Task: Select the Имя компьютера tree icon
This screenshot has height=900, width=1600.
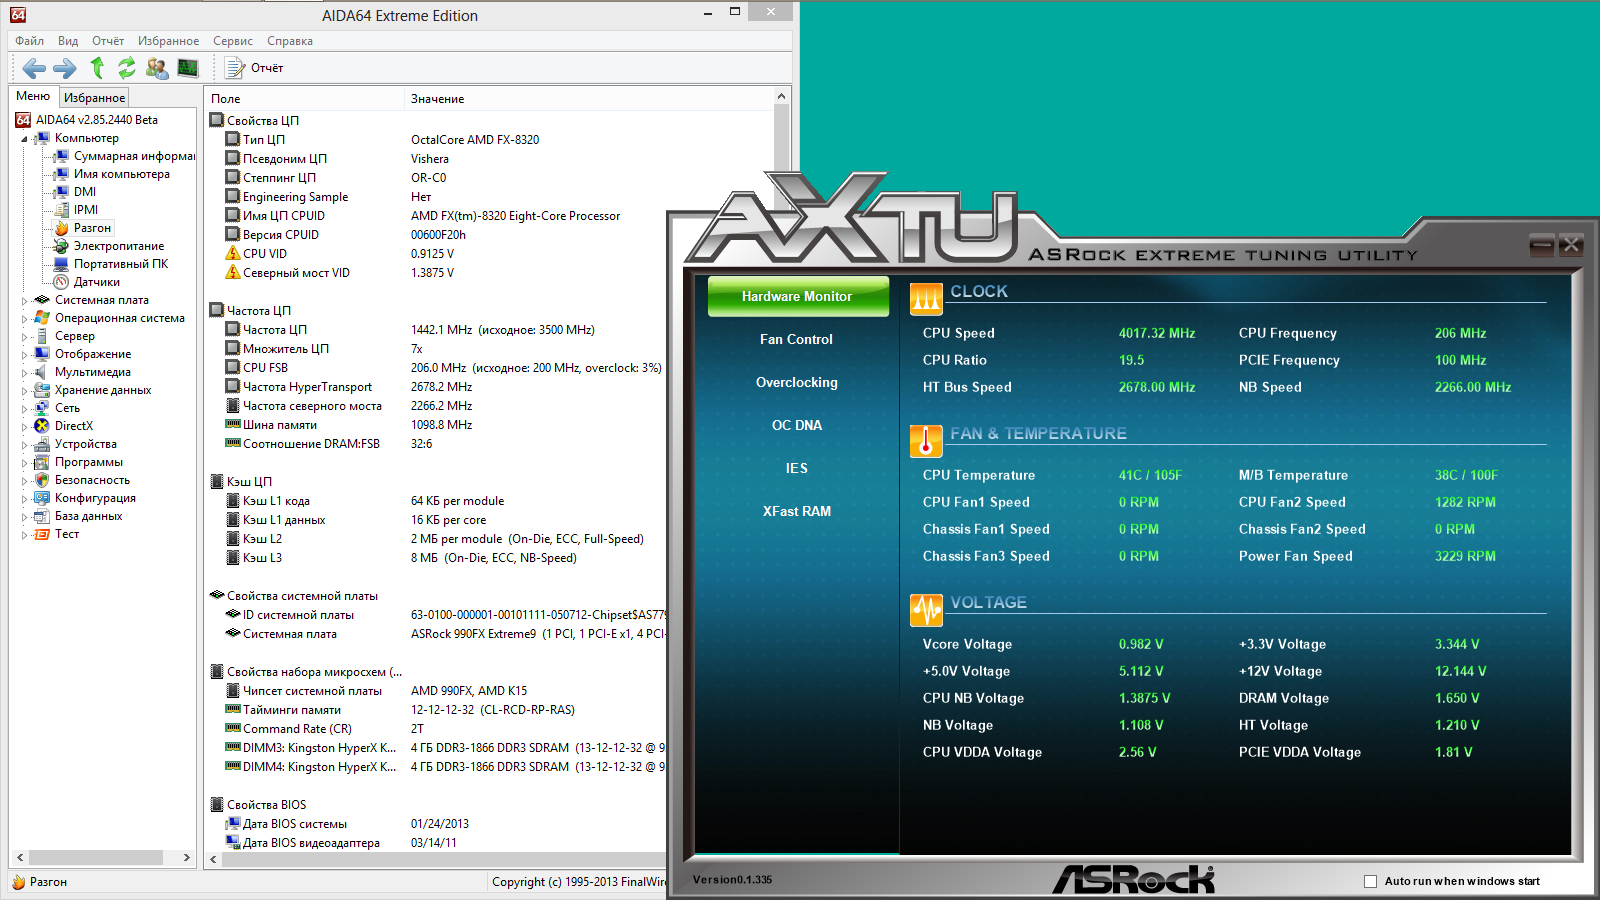Action: click(61, 174)
